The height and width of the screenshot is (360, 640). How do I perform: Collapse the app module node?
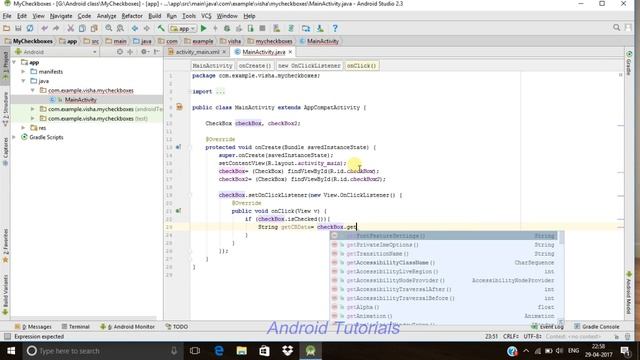(14, 62)
